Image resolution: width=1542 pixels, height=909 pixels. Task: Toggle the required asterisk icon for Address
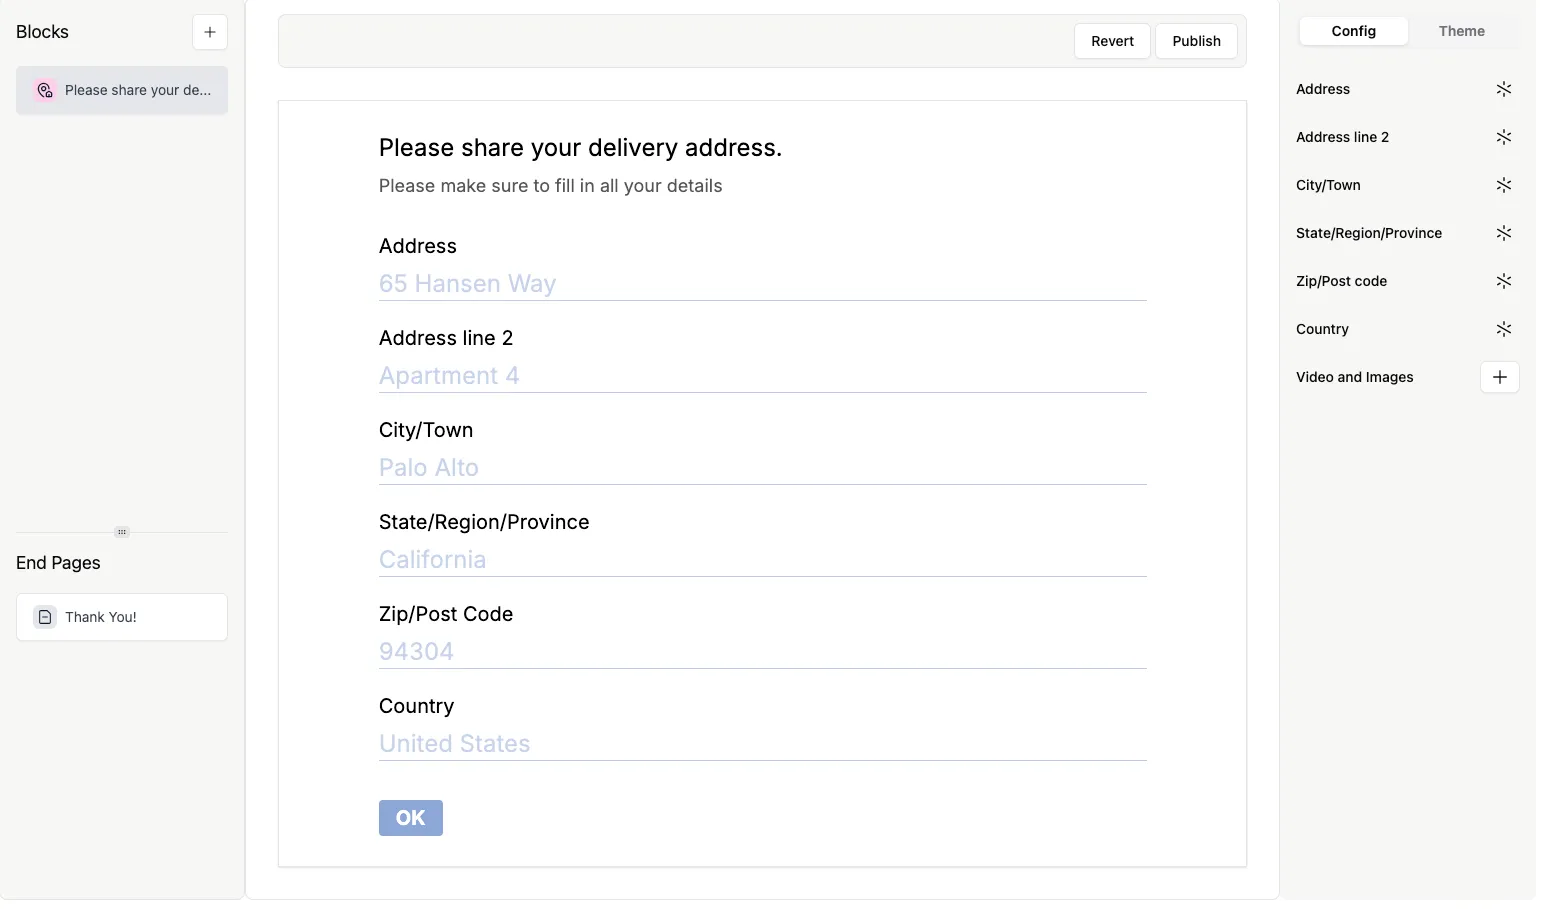pos(1505,89)
